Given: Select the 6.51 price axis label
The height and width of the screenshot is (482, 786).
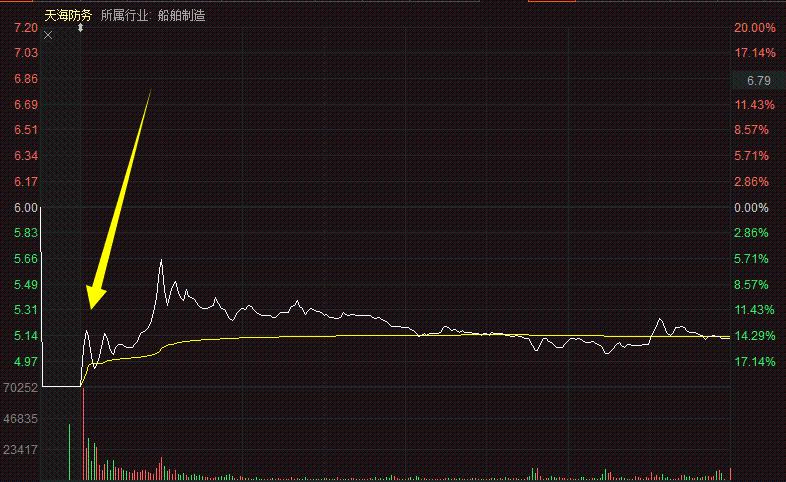Looking at the screenshot, I should point(26,130).
